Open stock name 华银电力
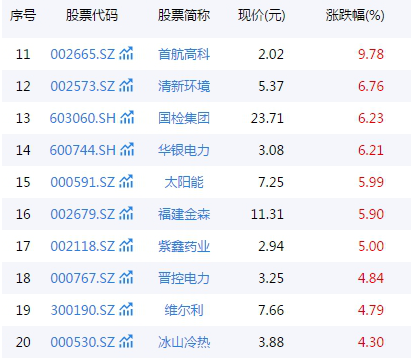Image resolution: width=414 pixels, height=360 pixels. click(x=184, y=150)
